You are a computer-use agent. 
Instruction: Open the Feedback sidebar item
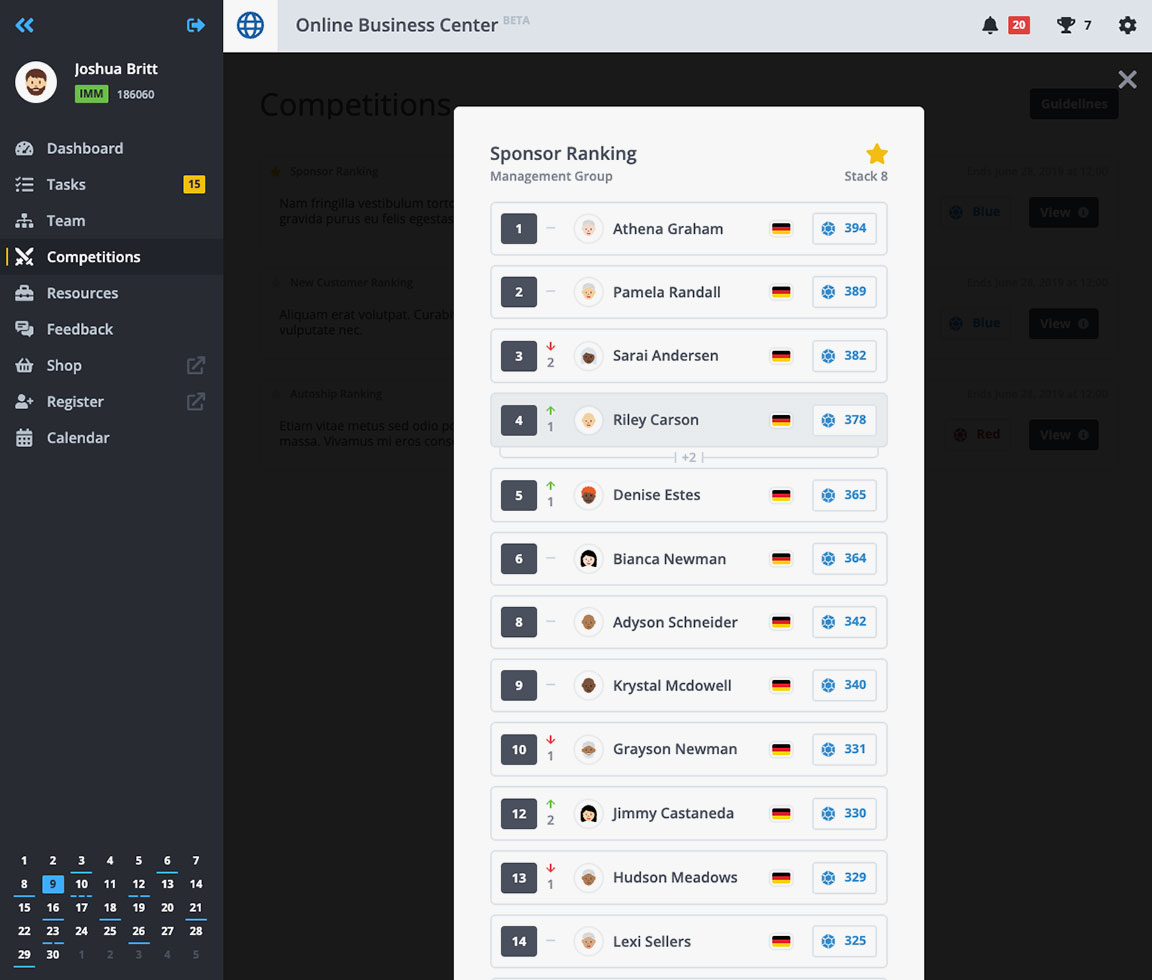[x=80, y=329]
